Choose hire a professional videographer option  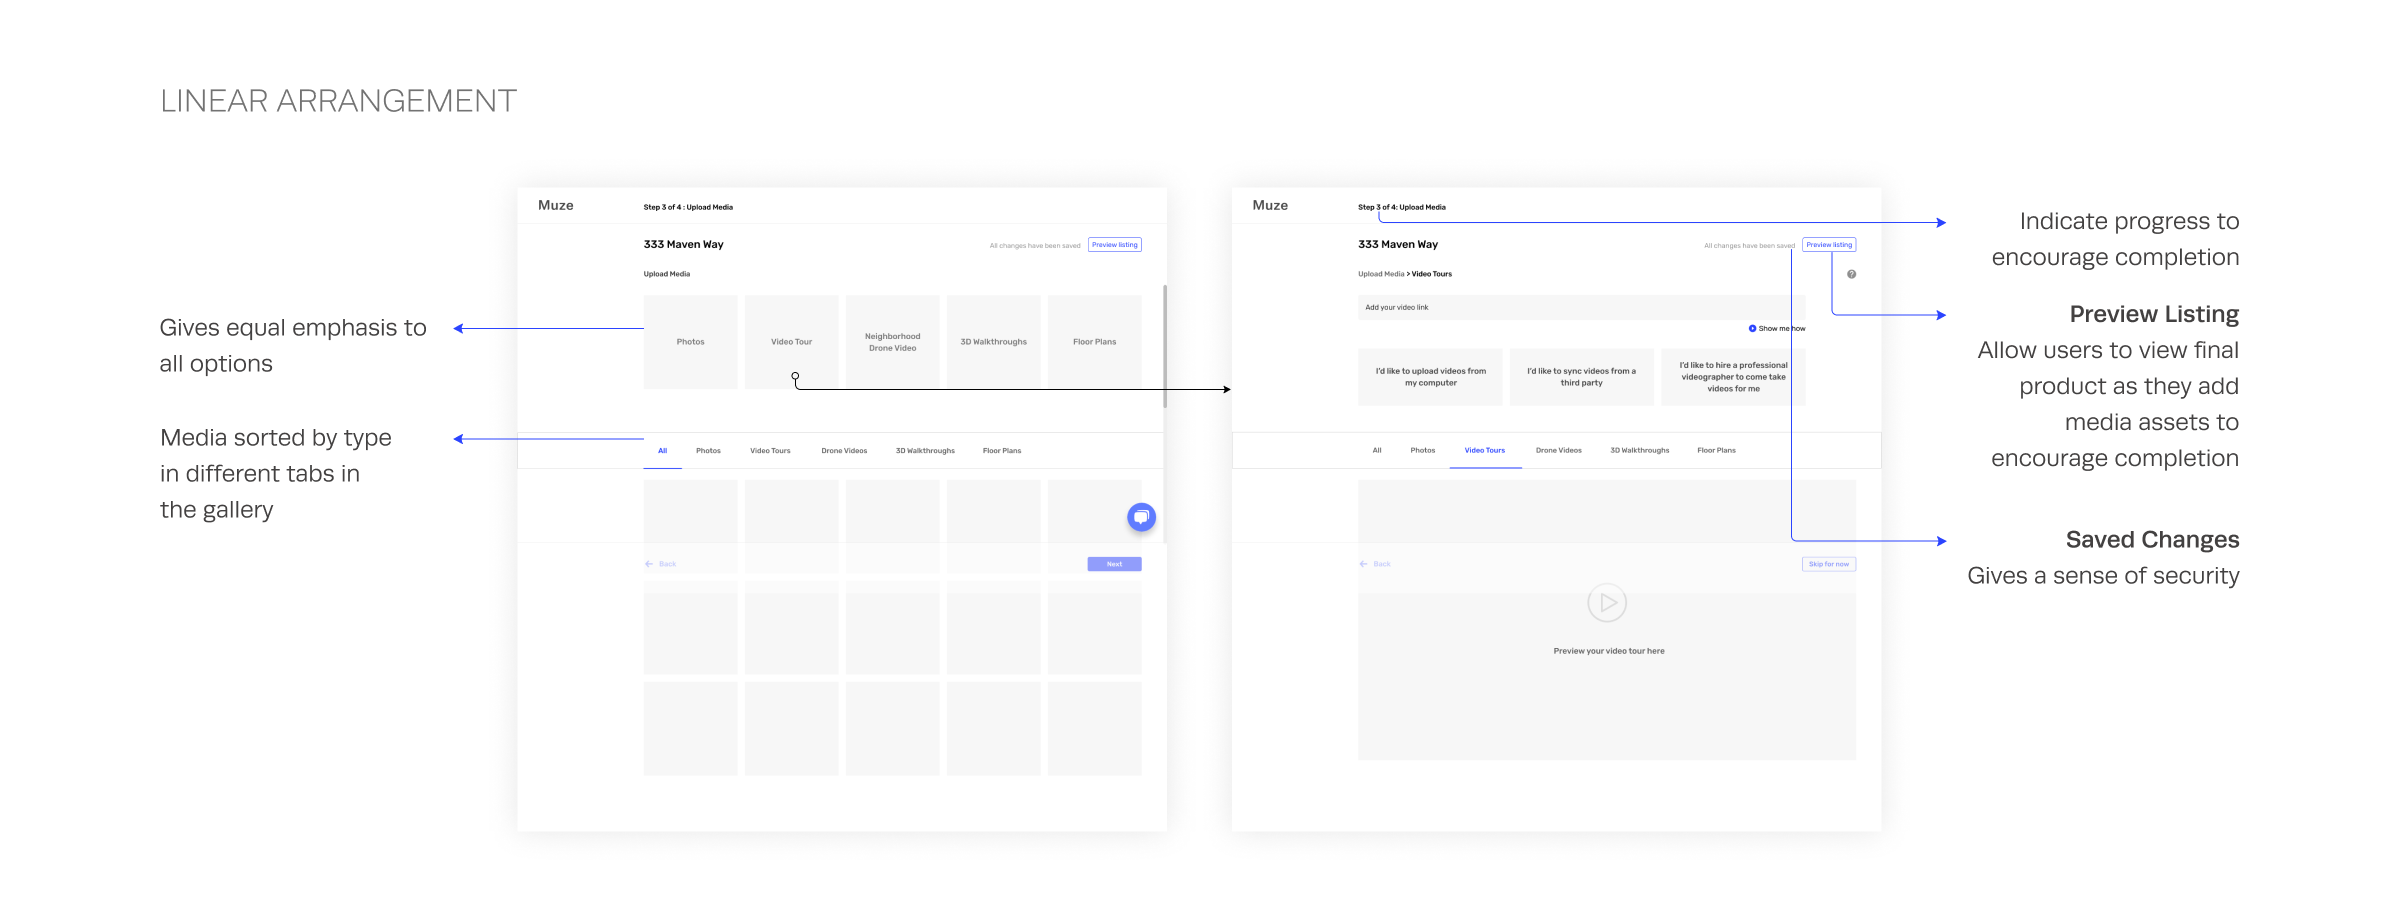[1733, 377]
